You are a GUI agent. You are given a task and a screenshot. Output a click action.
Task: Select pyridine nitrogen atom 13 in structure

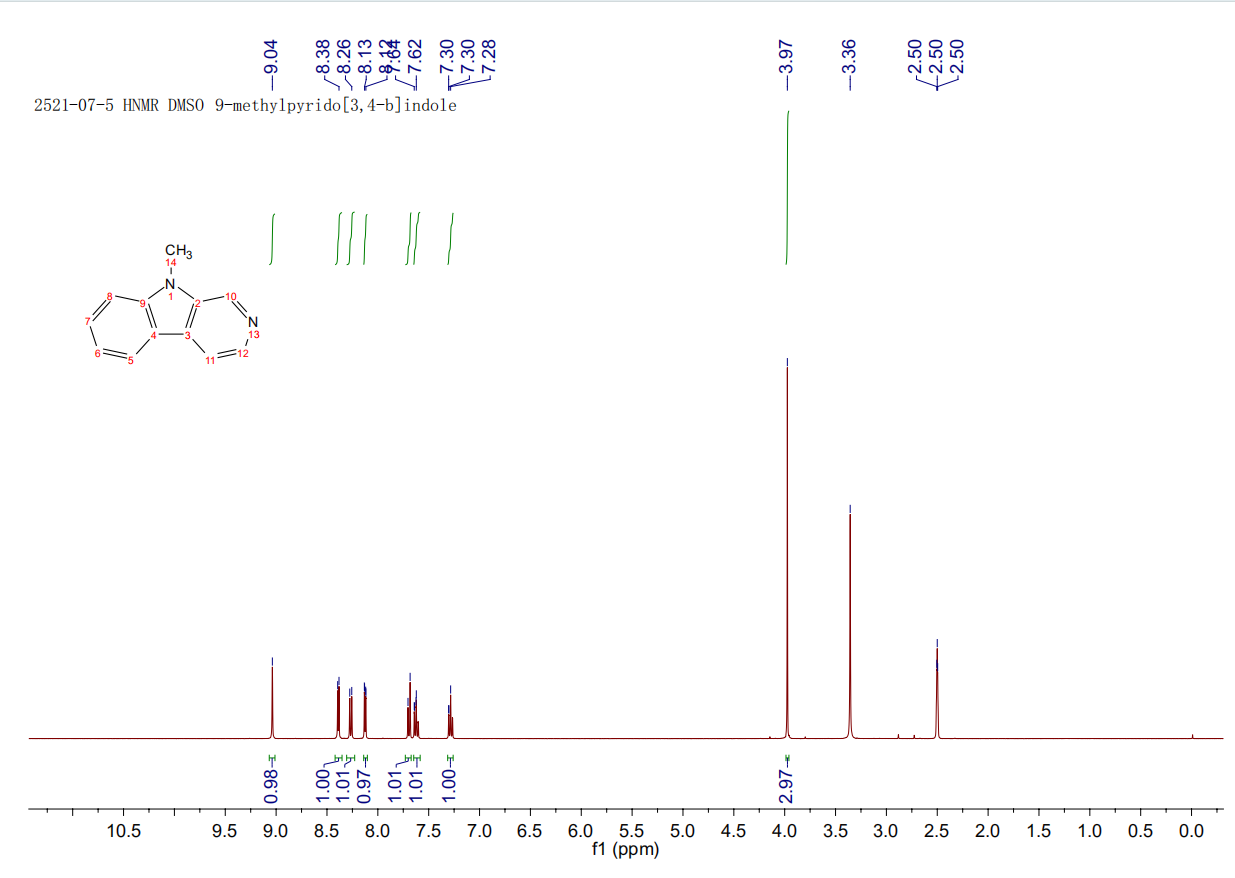pyautogui.click(x=253, y=322)
